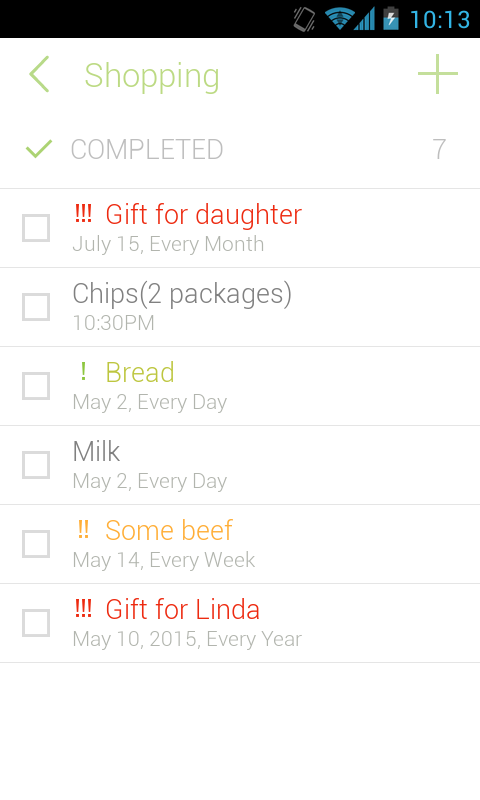The width and height of the screenshot is (480, 800).
Task: Tick the Bread checkbox
Action: pyautogui.click(x=36, y=386)
